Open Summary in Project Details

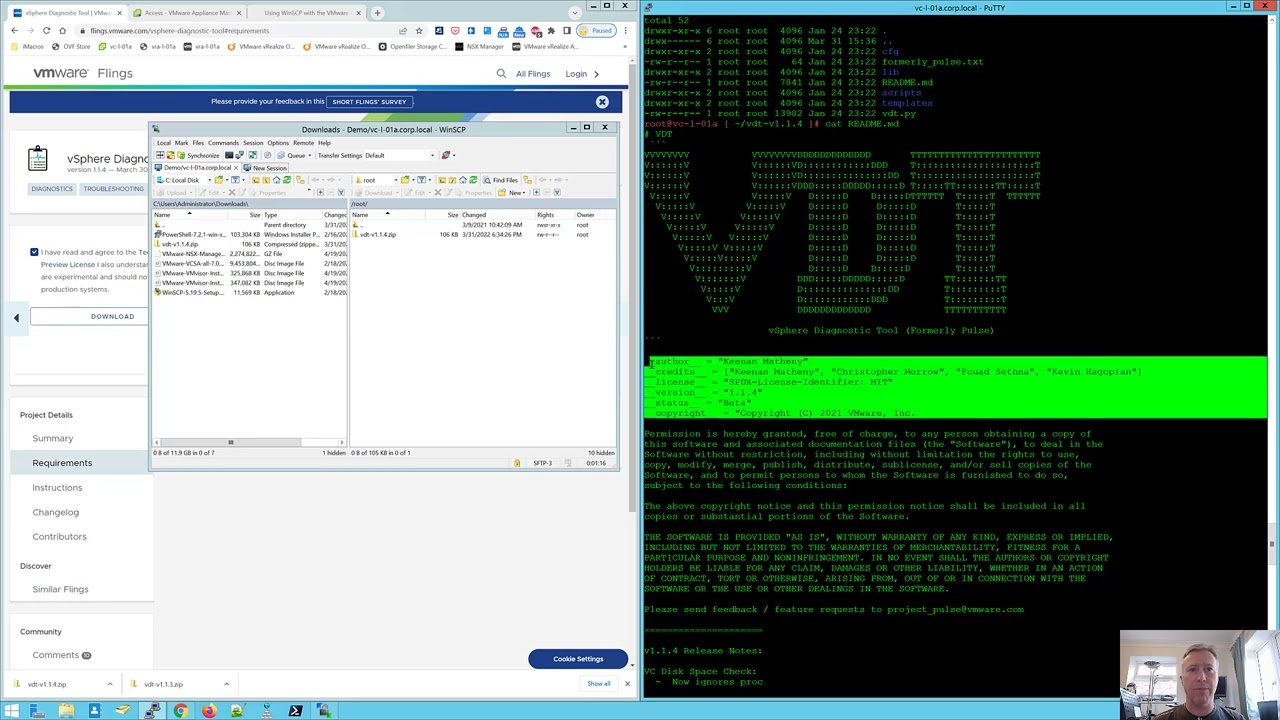click(53, 438)
